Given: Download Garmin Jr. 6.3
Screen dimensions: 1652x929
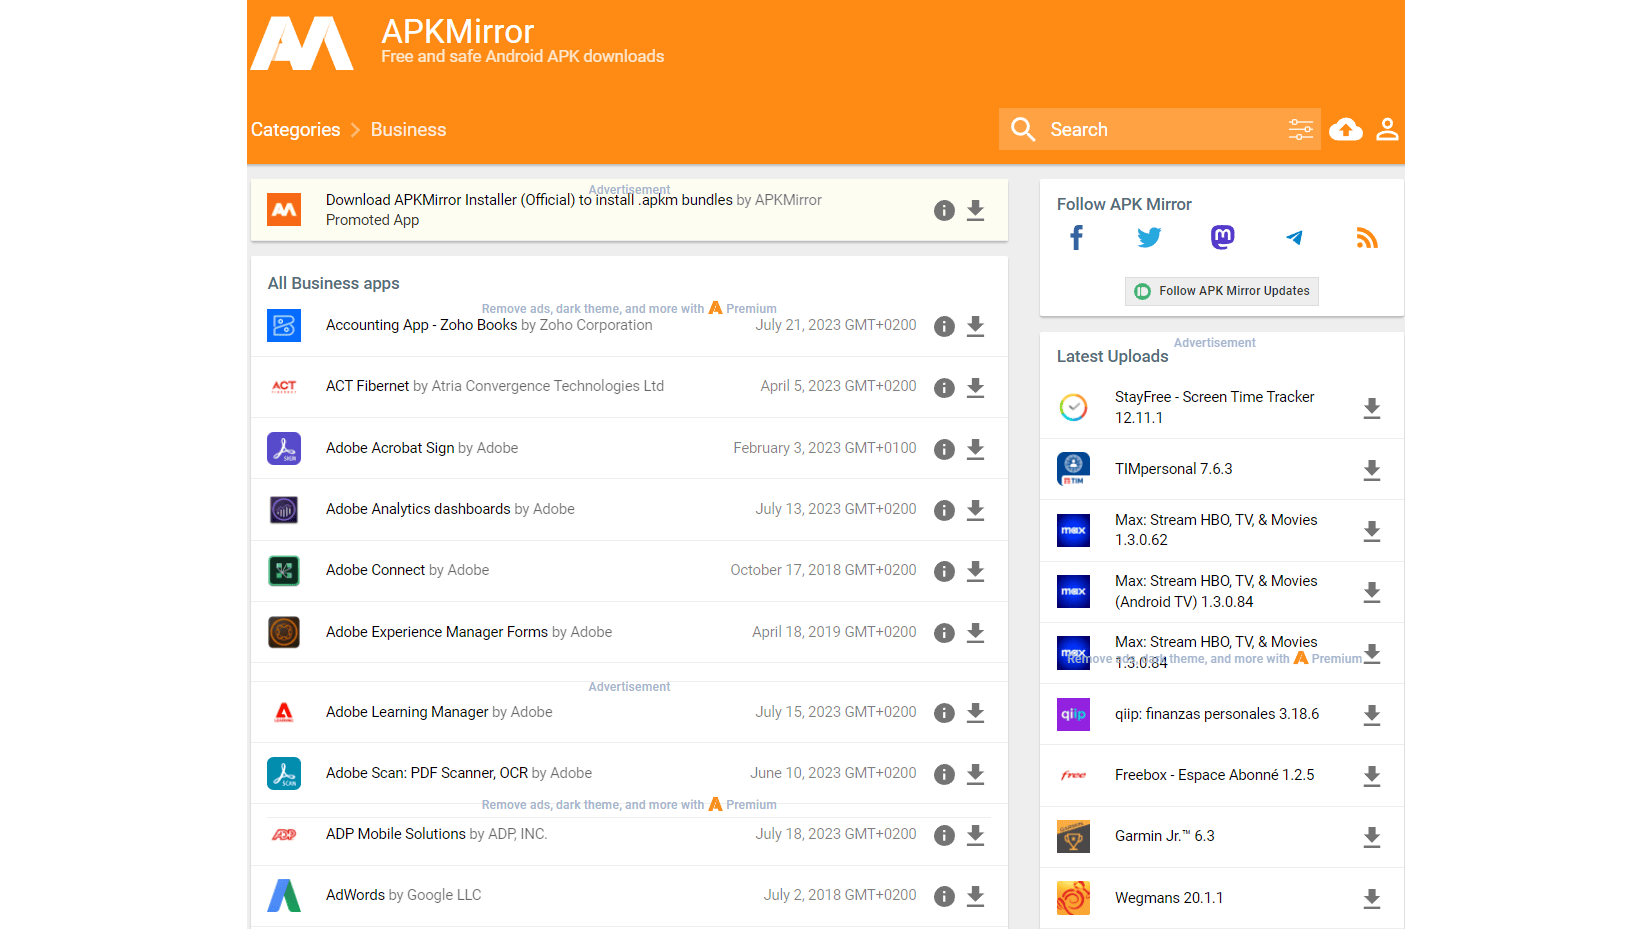Looking at the screenshot, I should point(1372,837).
